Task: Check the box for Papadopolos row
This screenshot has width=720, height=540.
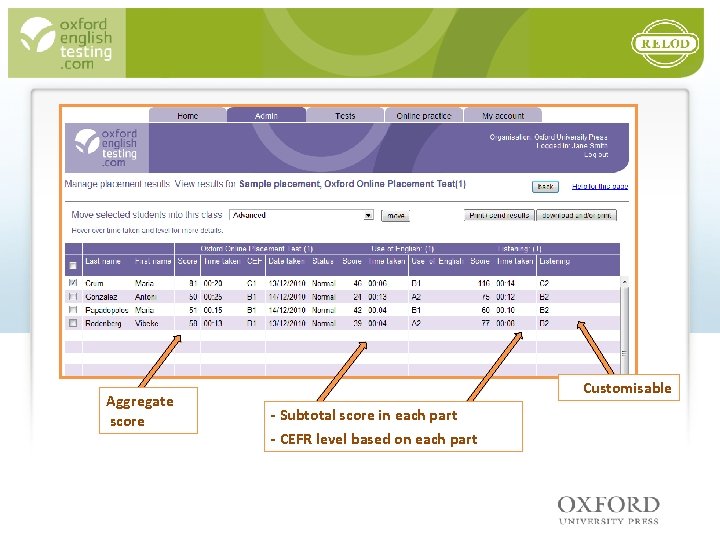Action: (73, 310)
